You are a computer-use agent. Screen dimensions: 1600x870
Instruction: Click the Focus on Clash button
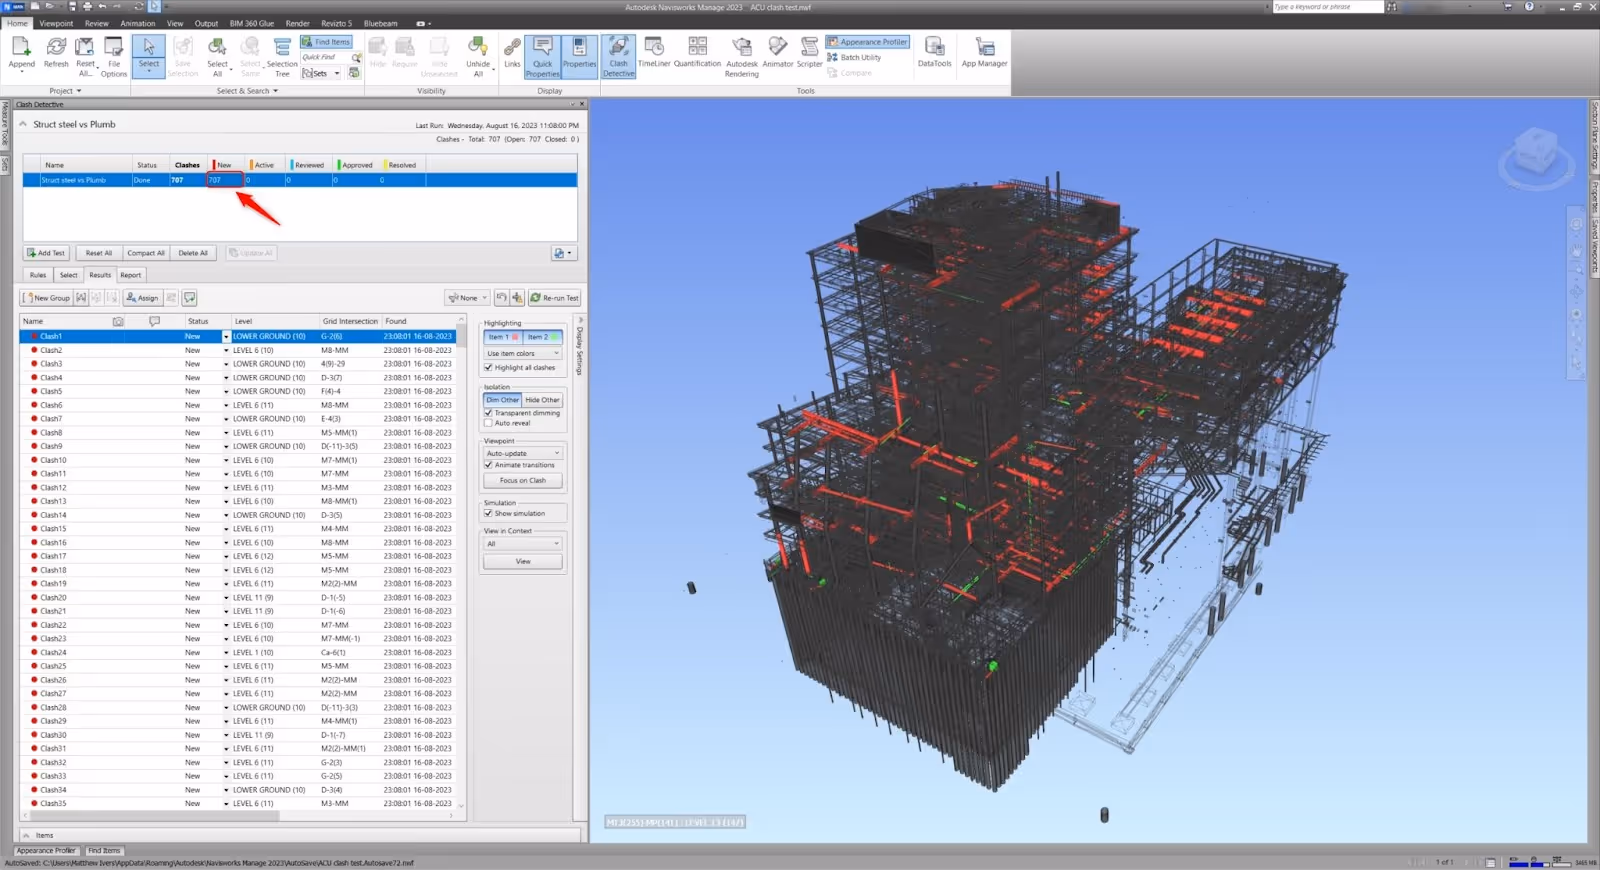pyautogui.click(x=523, y=481)
